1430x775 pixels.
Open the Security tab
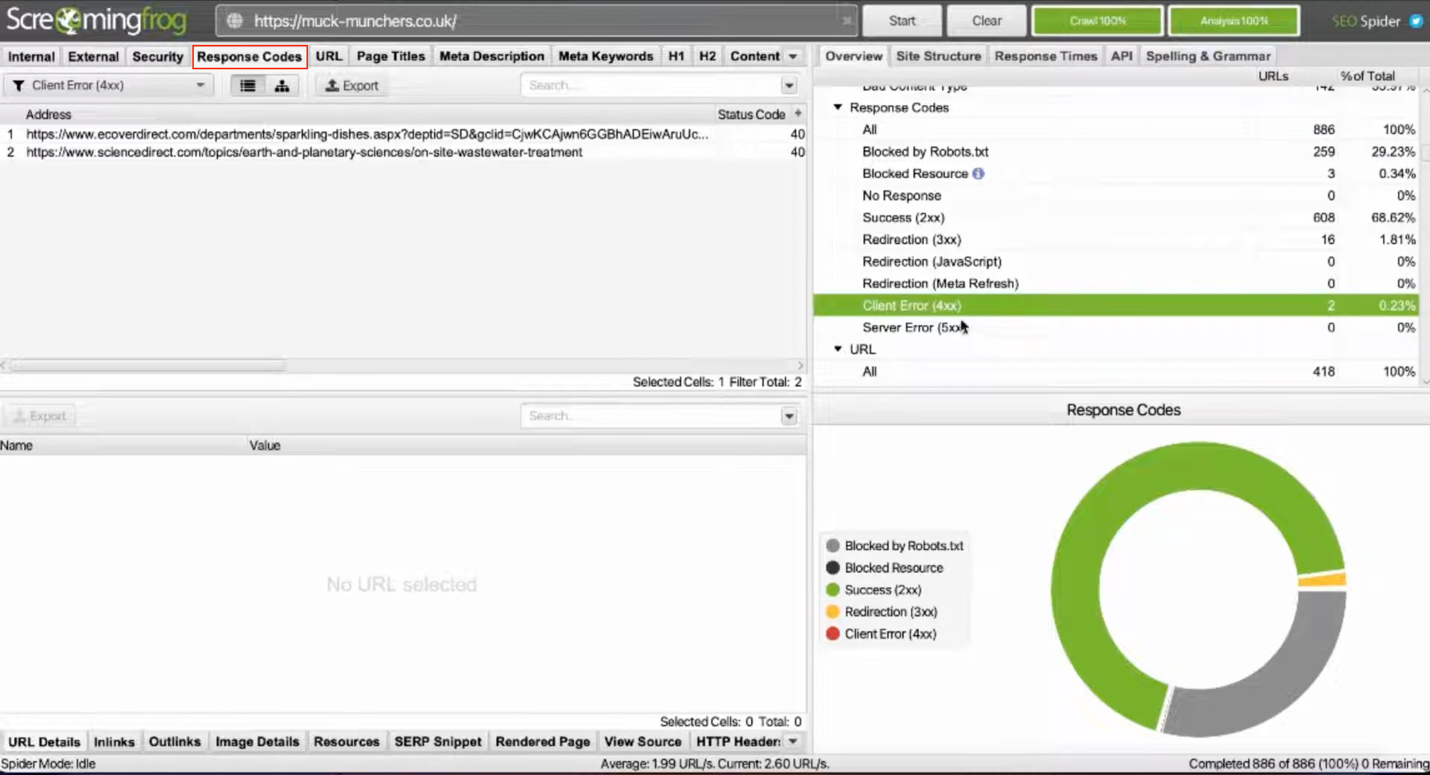158,57
